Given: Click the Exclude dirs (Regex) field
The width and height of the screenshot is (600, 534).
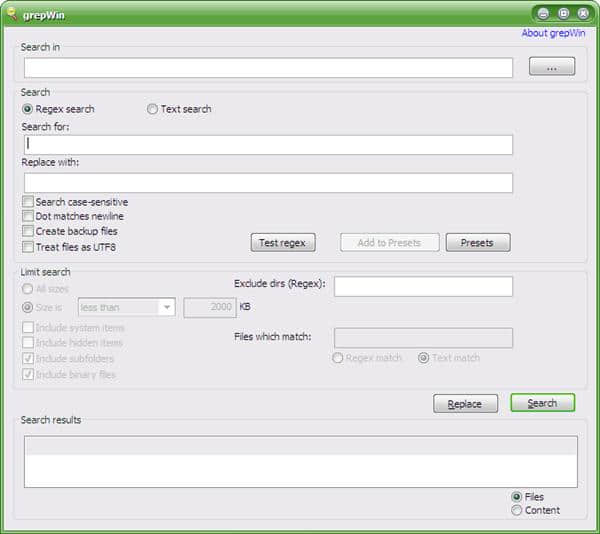Looking at the screenshot, I should 423,287.
